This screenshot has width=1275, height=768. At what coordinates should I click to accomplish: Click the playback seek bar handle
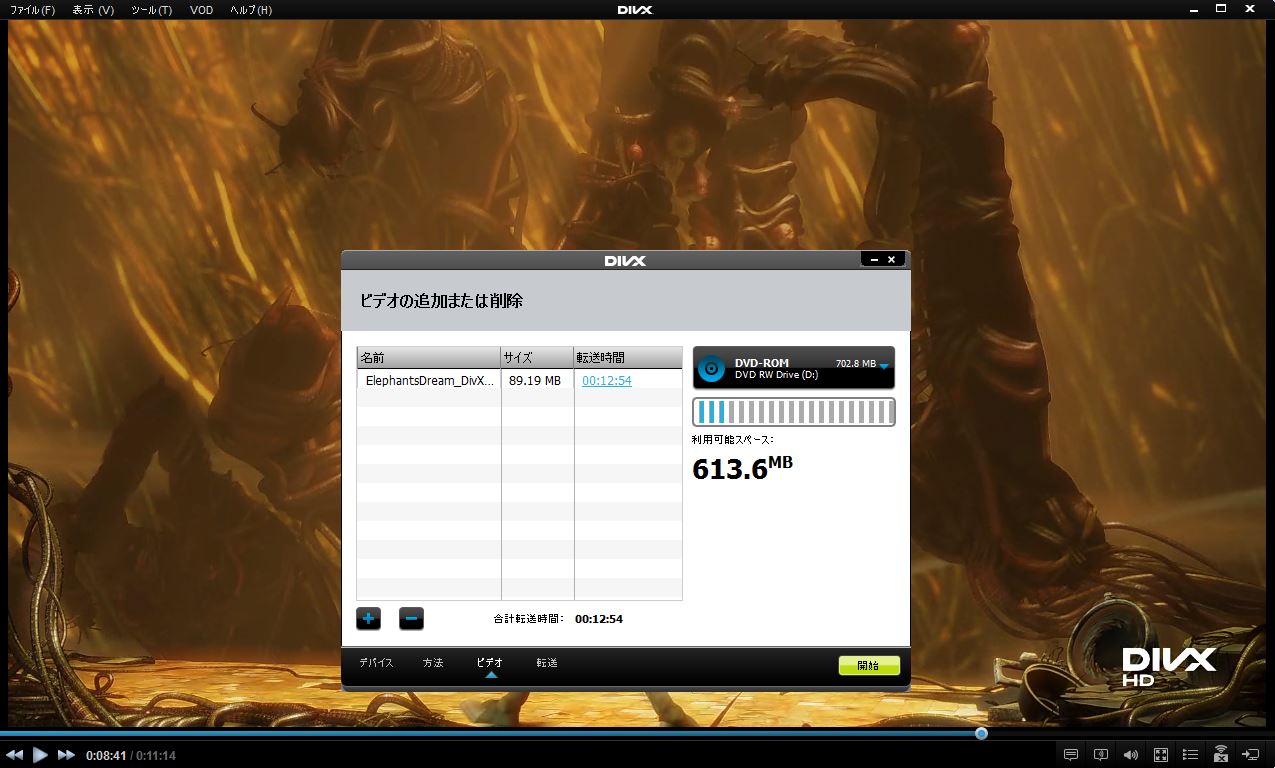coord(981,733)
